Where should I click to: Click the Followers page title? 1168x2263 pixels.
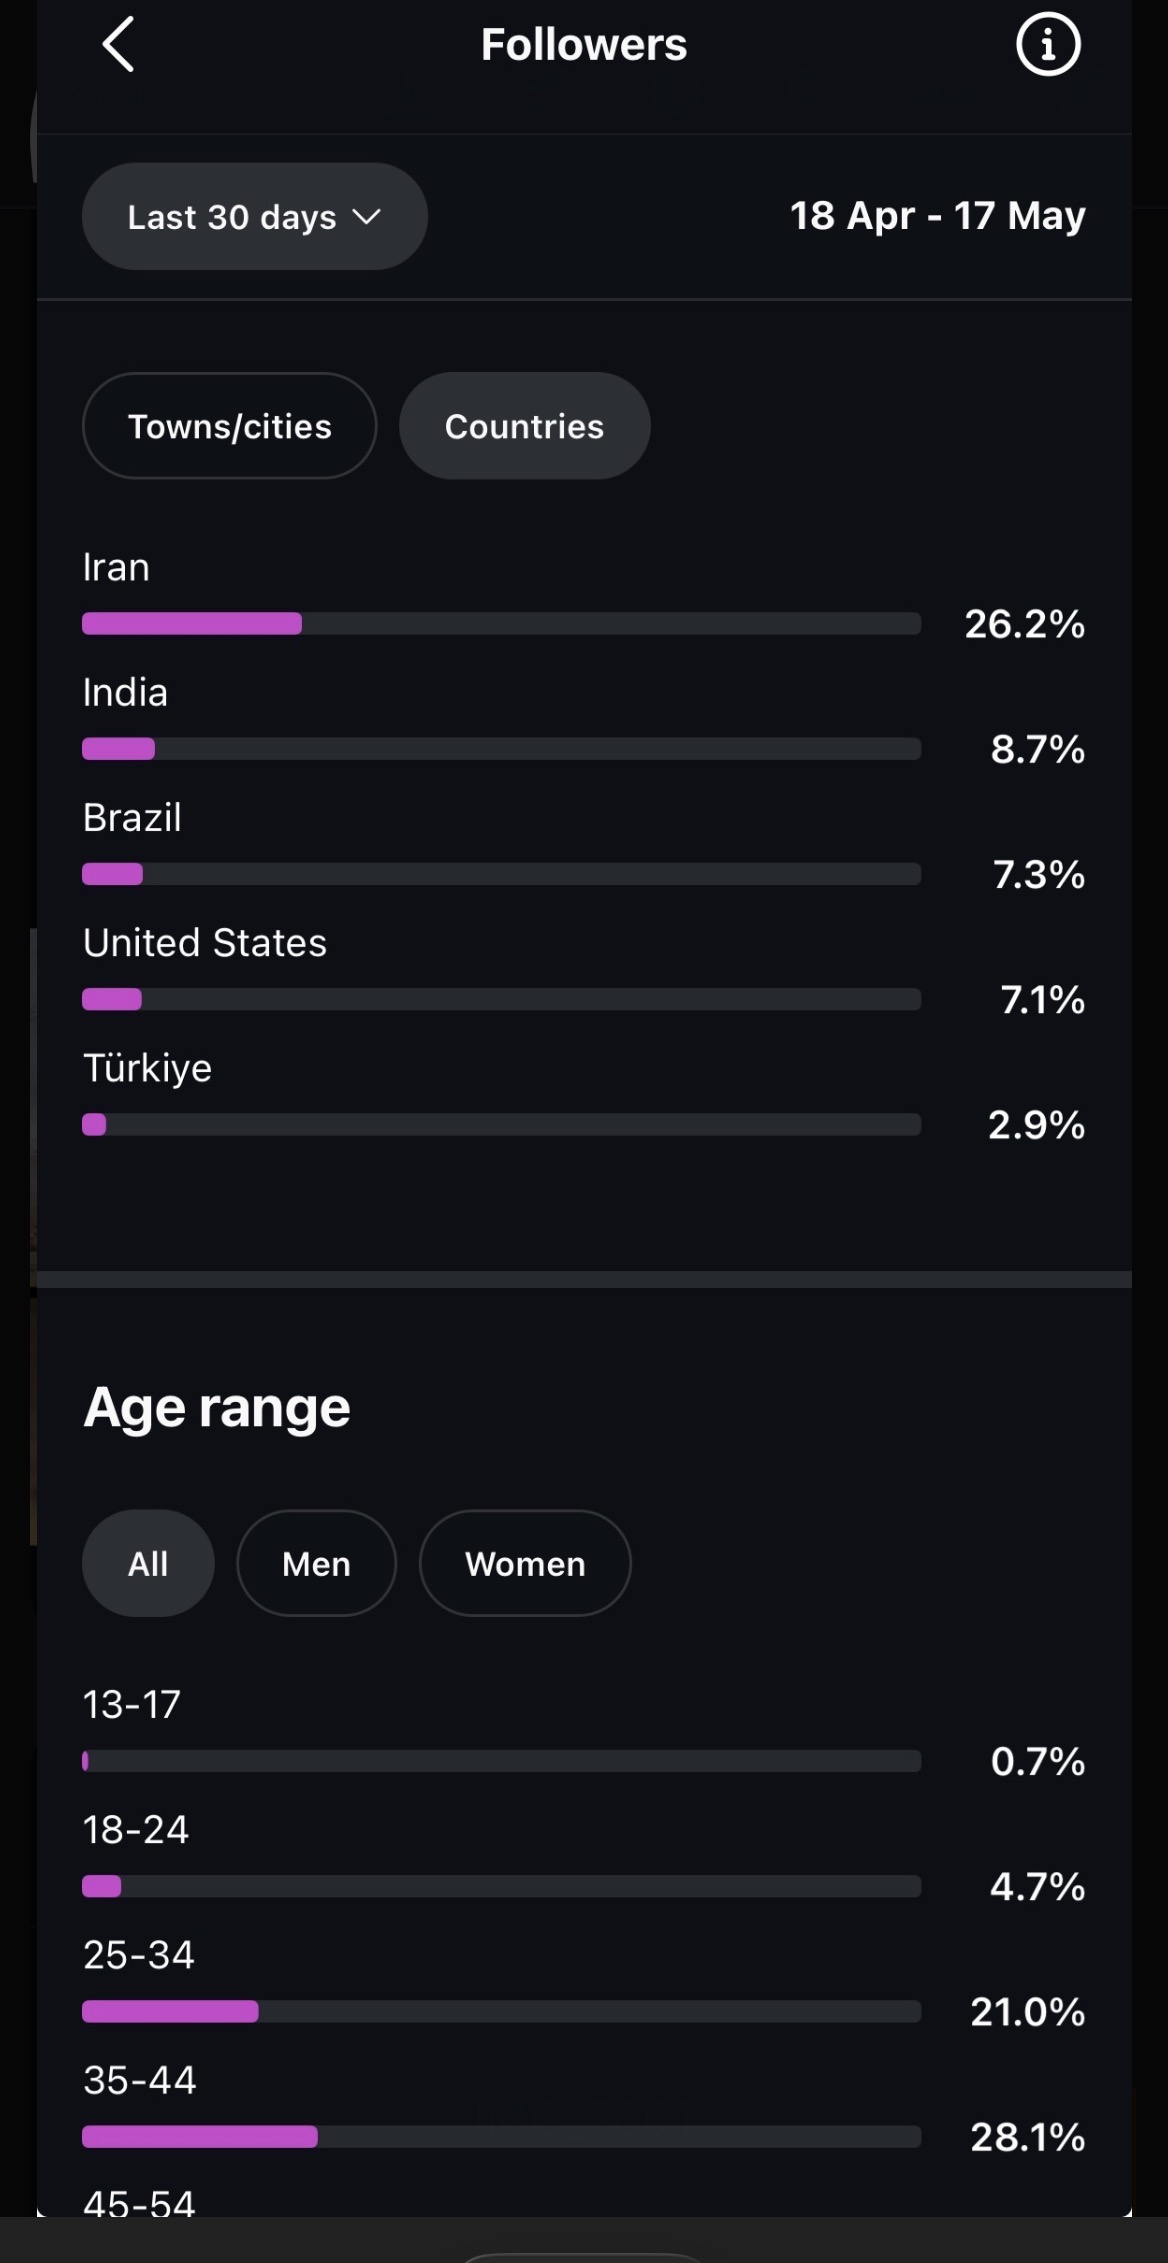584,44
